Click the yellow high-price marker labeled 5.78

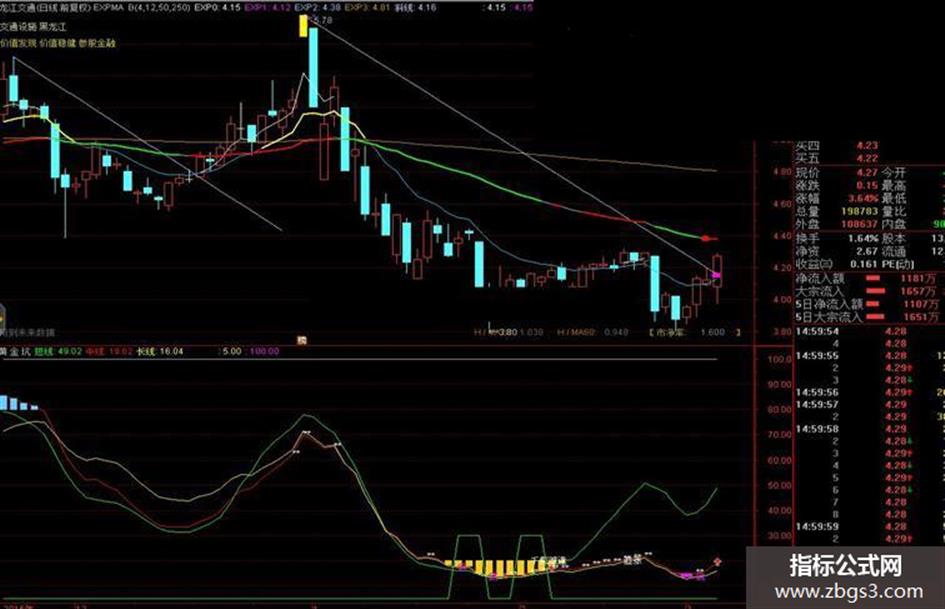pyautogui.click(x=303, y=26)
